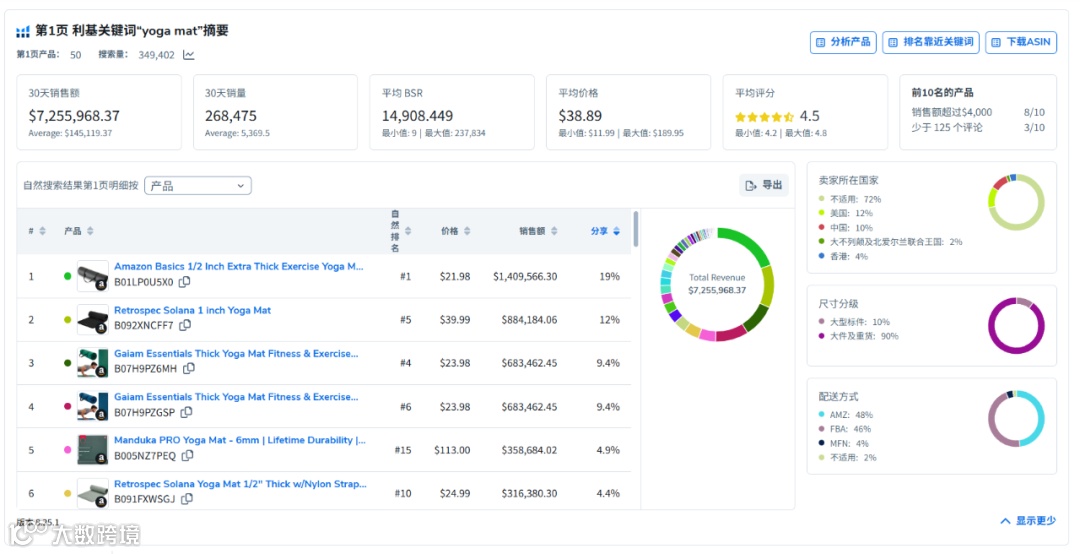Copy ASIN B091FXWSGJ
This screenshot has width=1080, height=554.
pos(187,499)
